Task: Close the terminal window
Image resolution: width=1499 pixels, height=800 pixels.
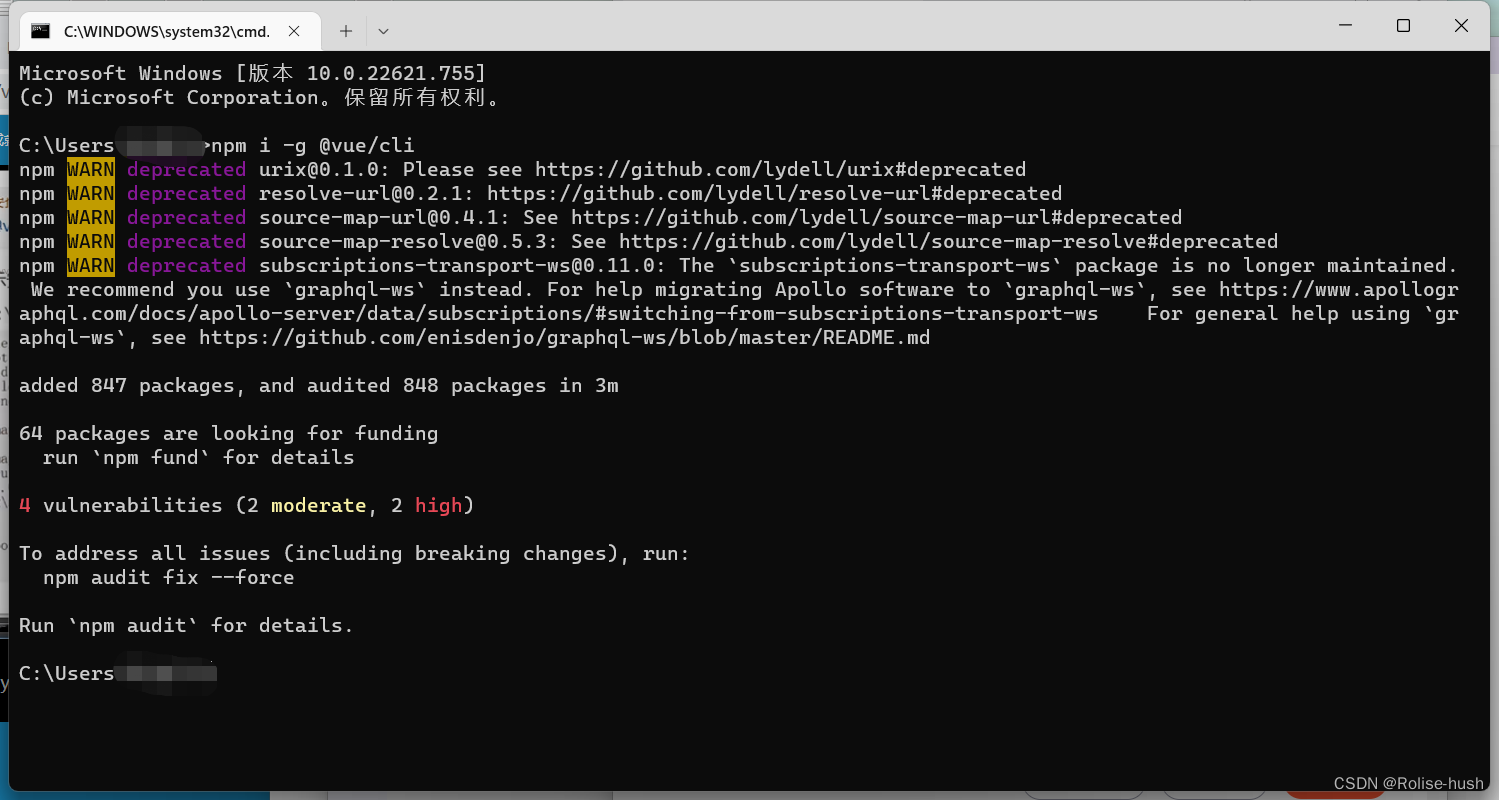Action: coord(1461,26)
